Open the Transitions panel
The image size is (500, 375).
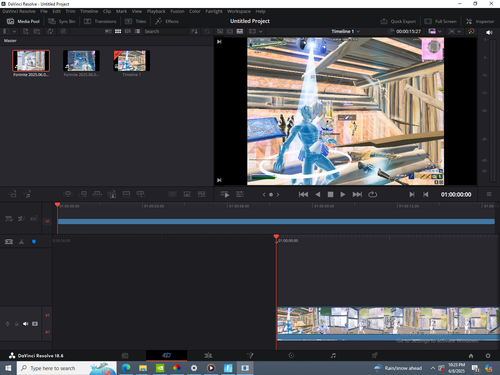coord(100,21)
